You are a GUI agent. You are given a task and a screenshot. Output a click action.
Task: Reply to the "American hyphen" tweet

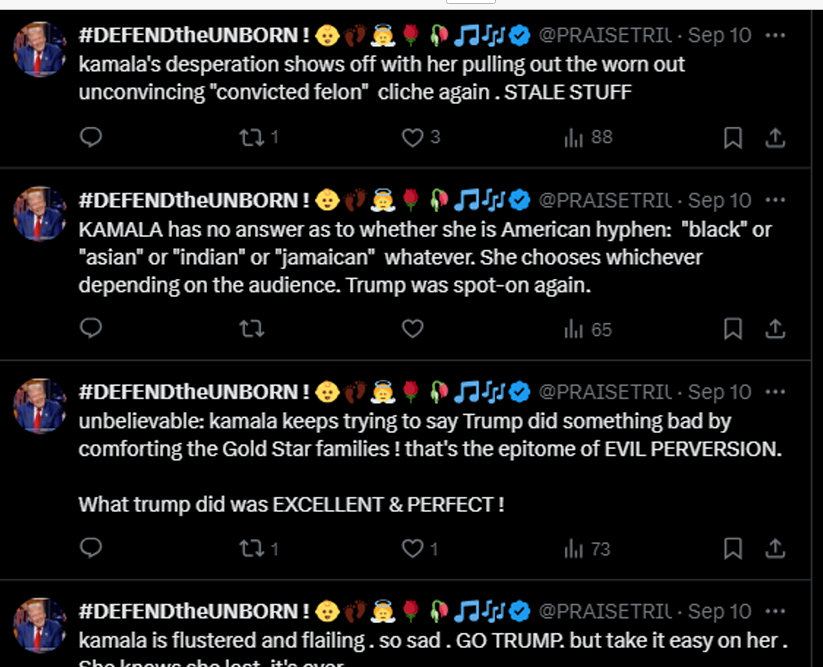click(91, 329)
